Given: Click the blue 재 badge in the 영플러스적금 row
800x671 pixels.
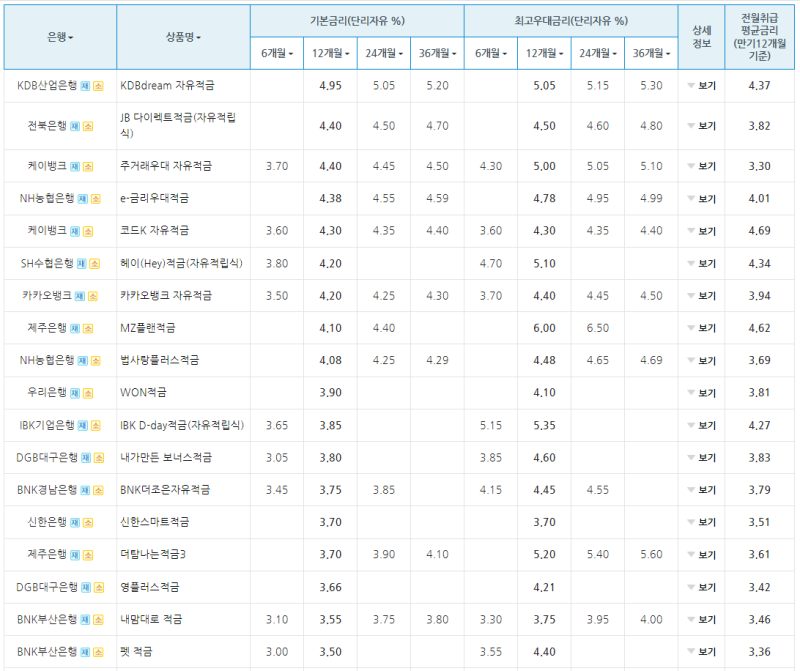Looking at the screenshot, I should point(86,588).
